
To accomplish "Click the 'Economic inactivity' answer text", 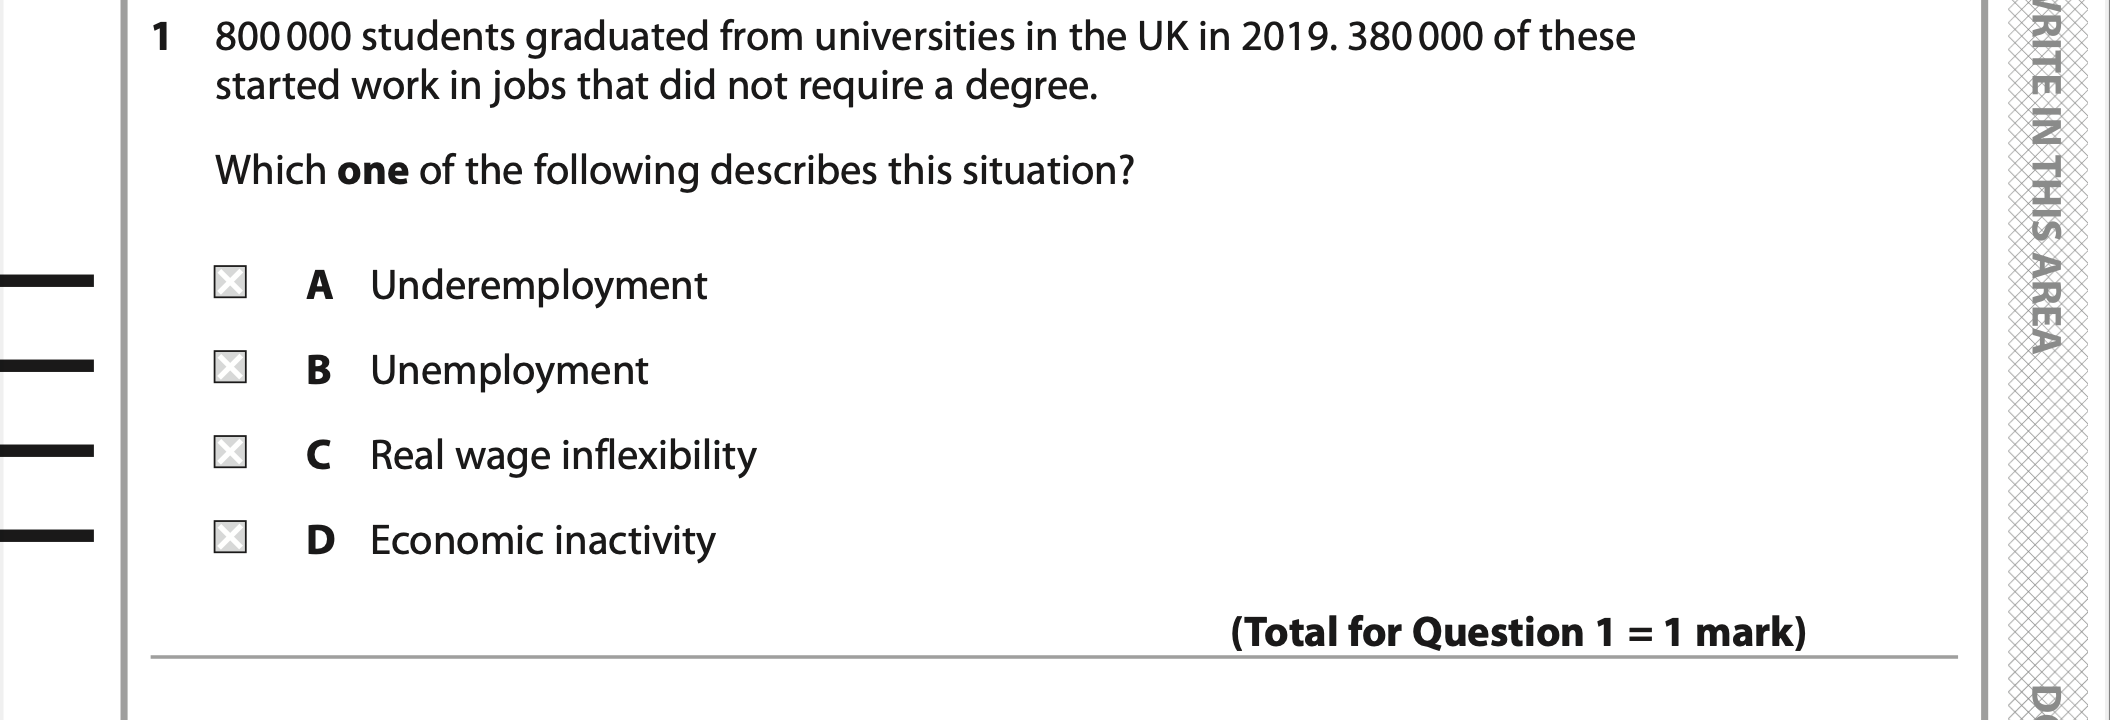I will pyautogui.click(x=543, y=541).
